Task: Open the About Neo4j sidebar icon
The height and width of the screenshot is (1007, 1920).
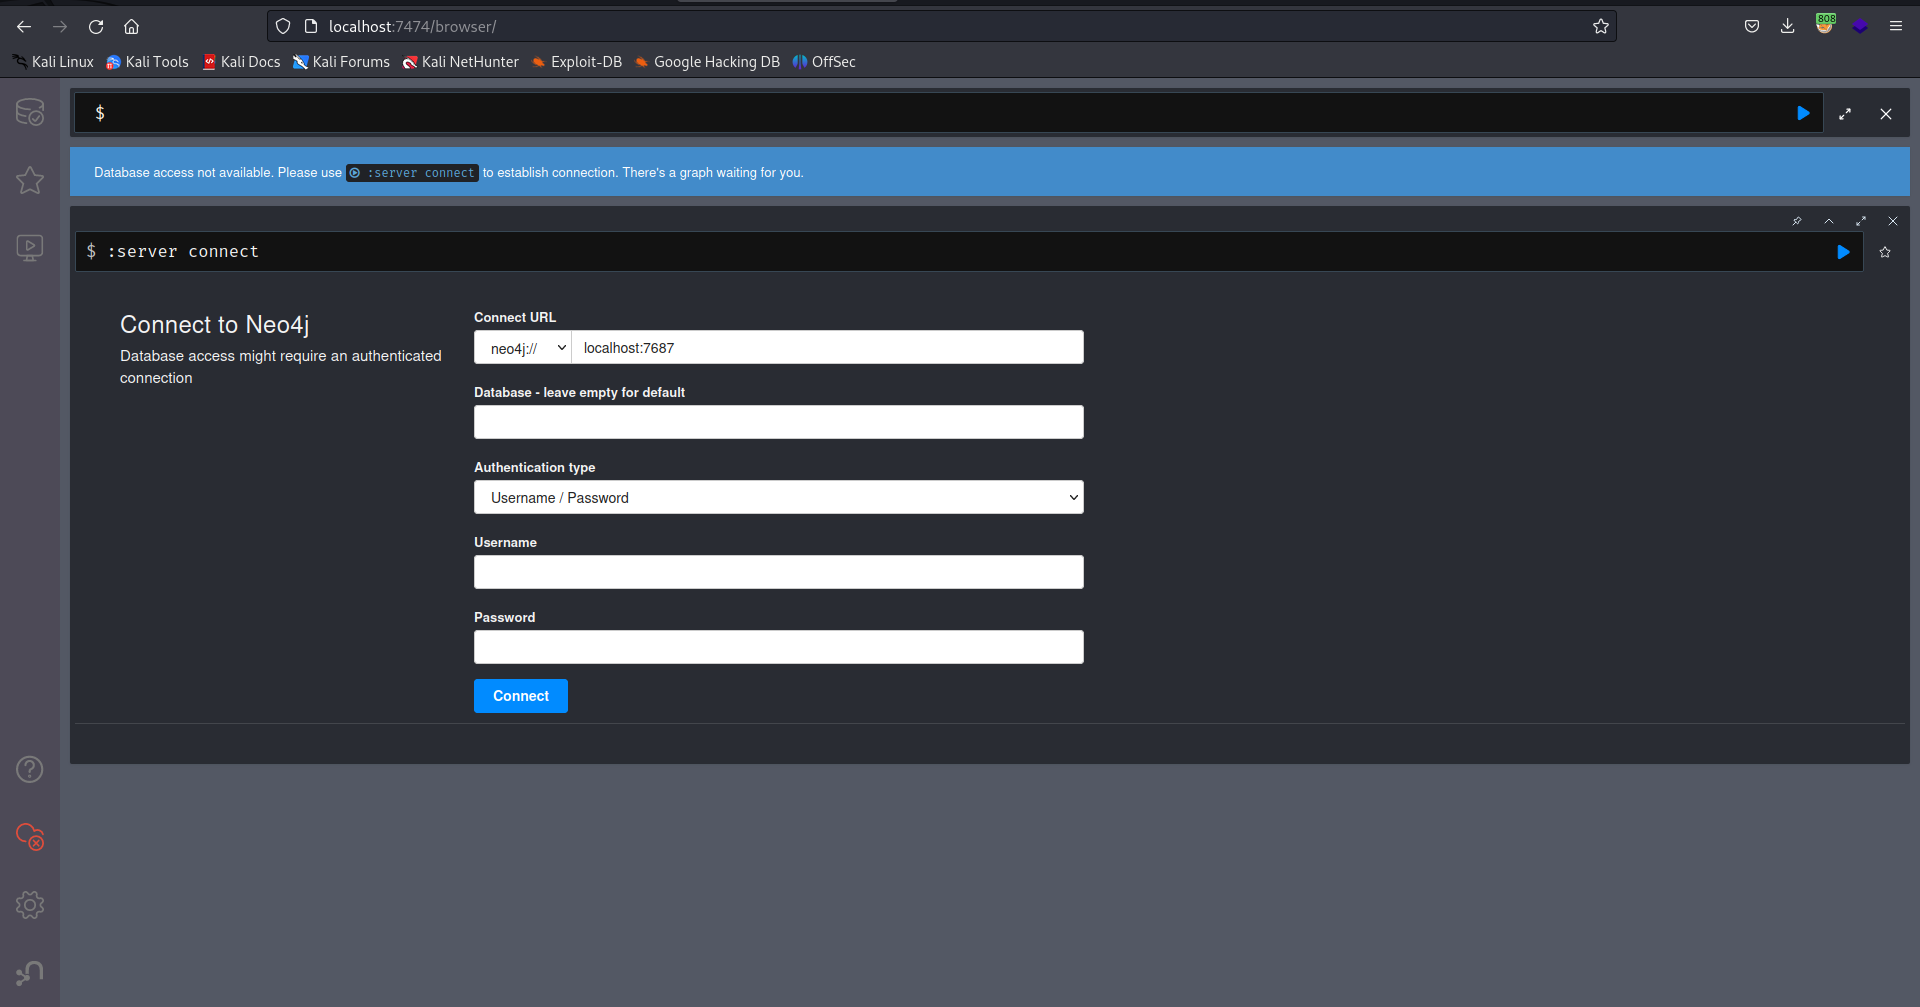Action: (30, 972)
